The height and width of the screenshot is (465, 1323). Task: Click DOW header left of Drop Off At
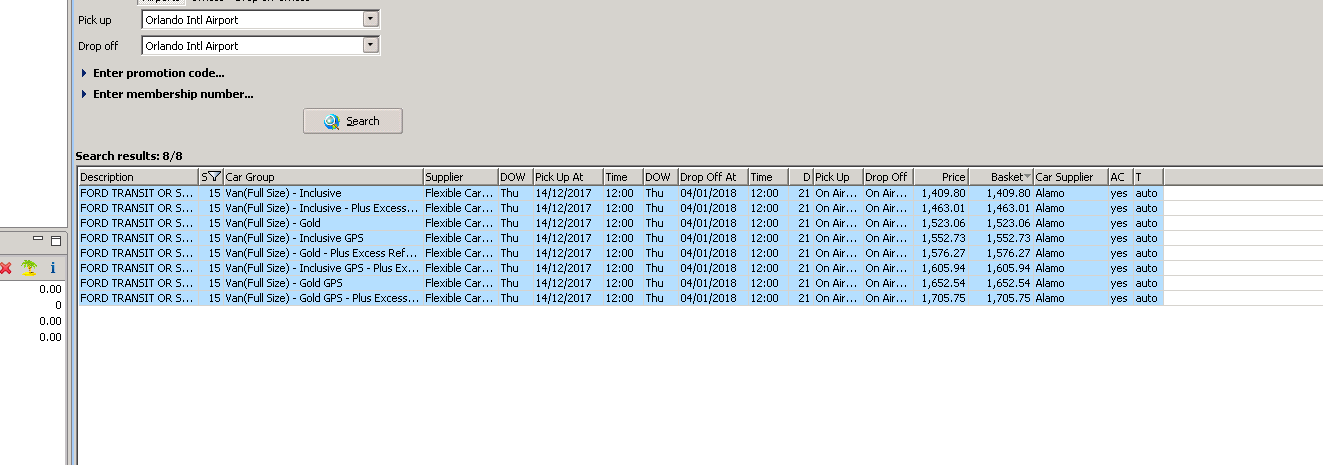[660, 177]
